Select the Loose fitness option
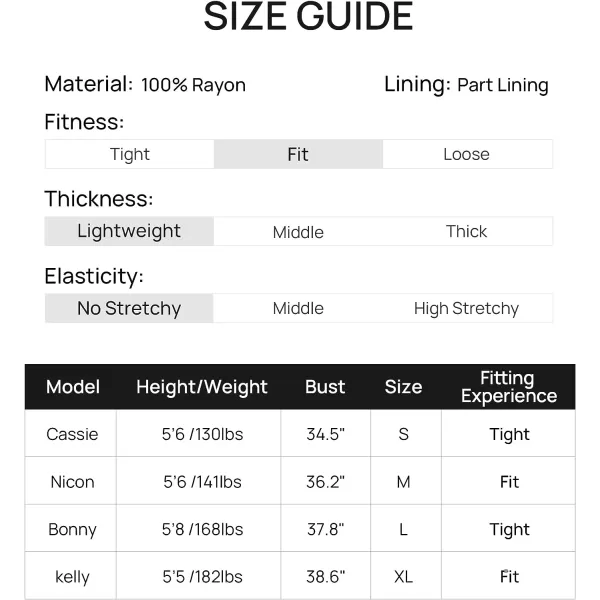Screen dimensions: 600x600 coord(466,154)
